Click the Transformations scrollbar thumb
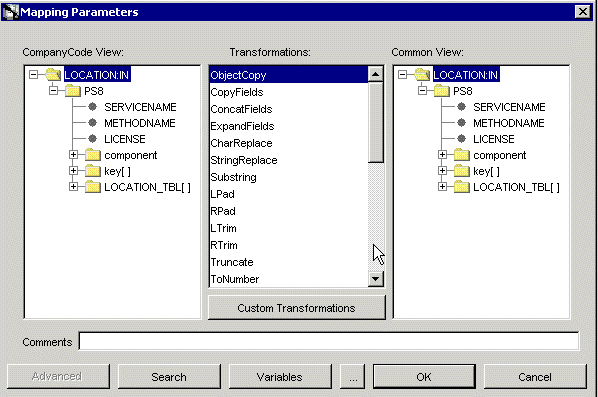Image resolution: width=598 pixels, height=397 pixels. pyautogui.click(x=376, y=122)
